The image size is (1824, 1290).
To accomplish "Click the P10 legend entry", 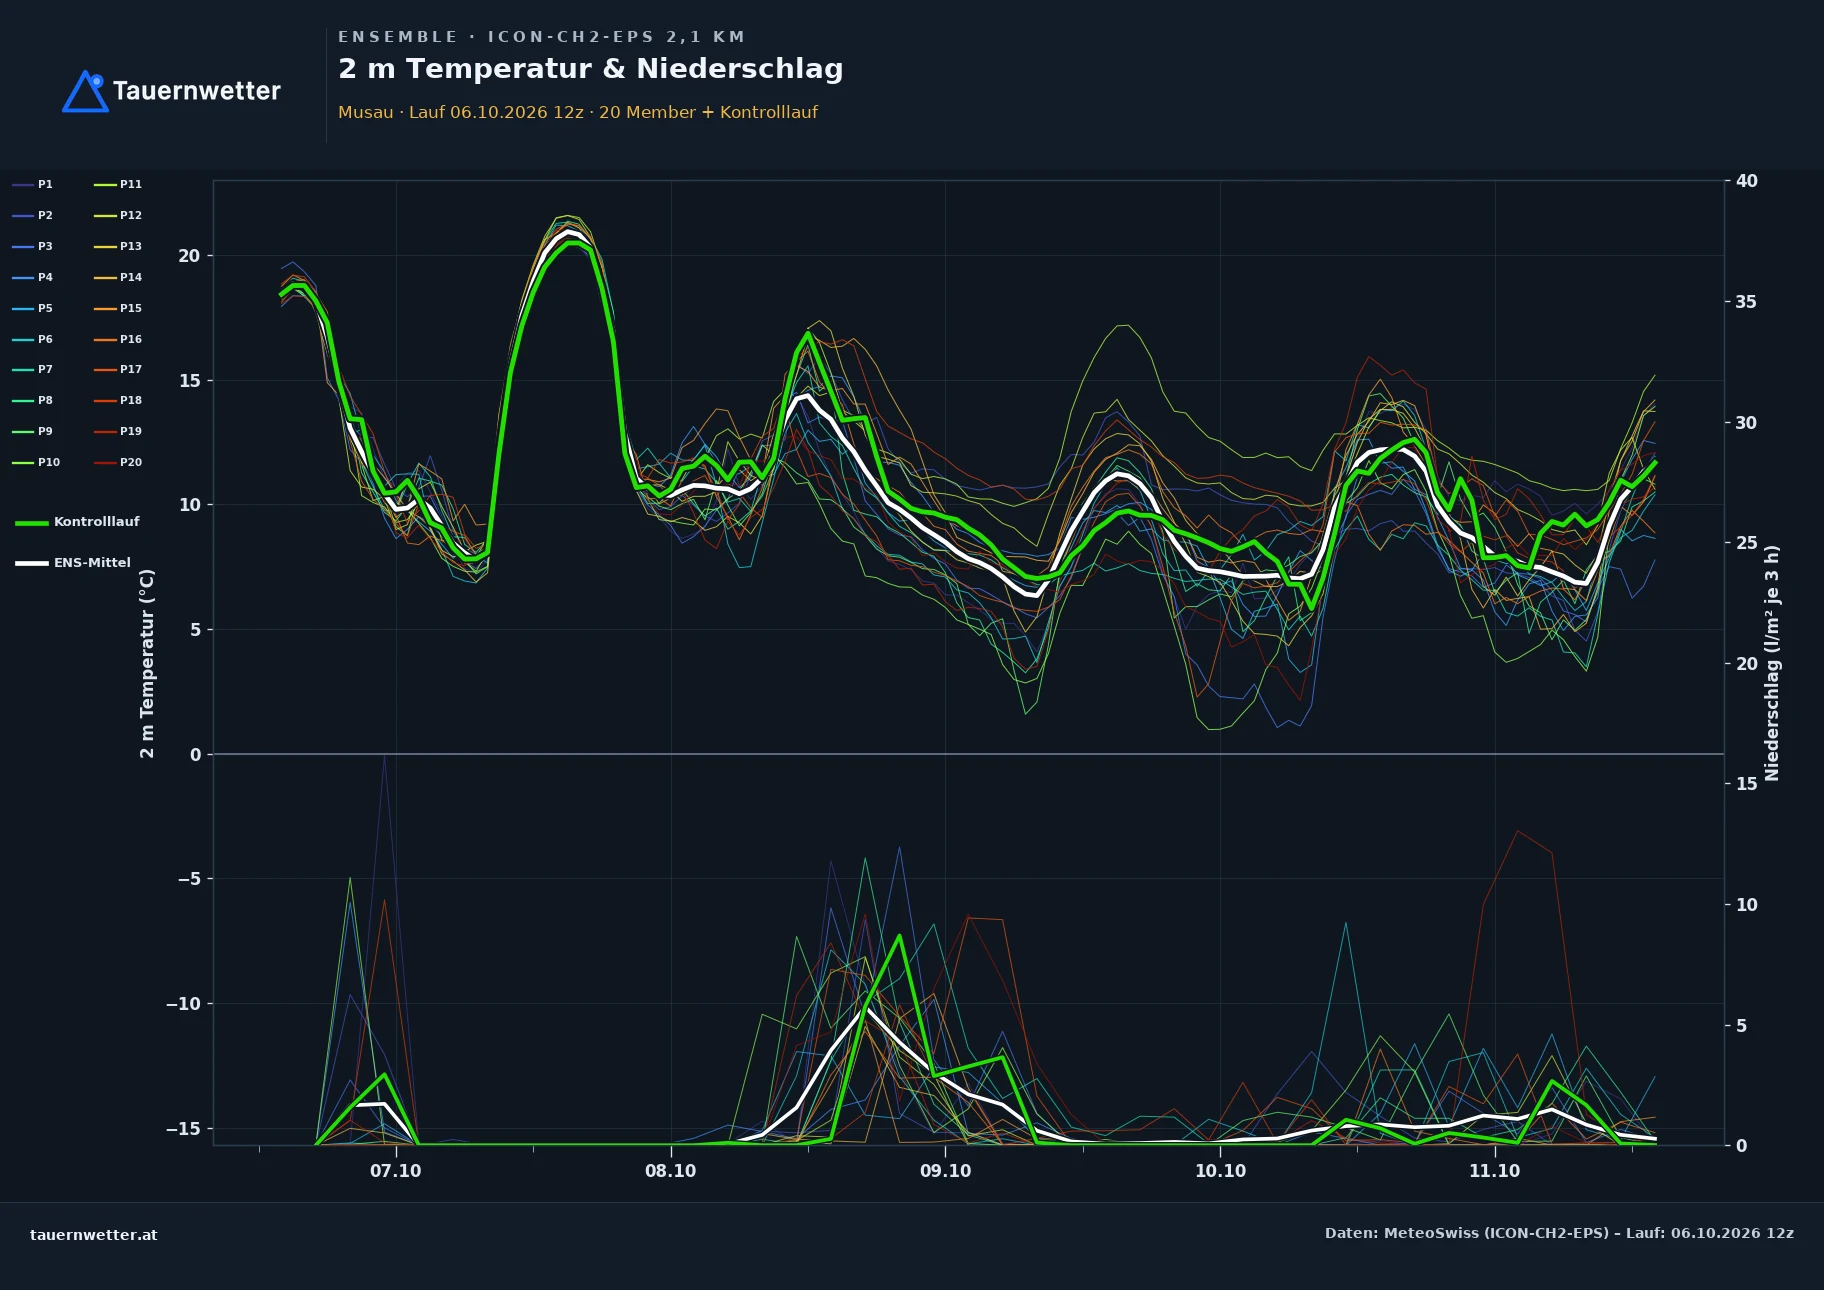I will (36, 462).
